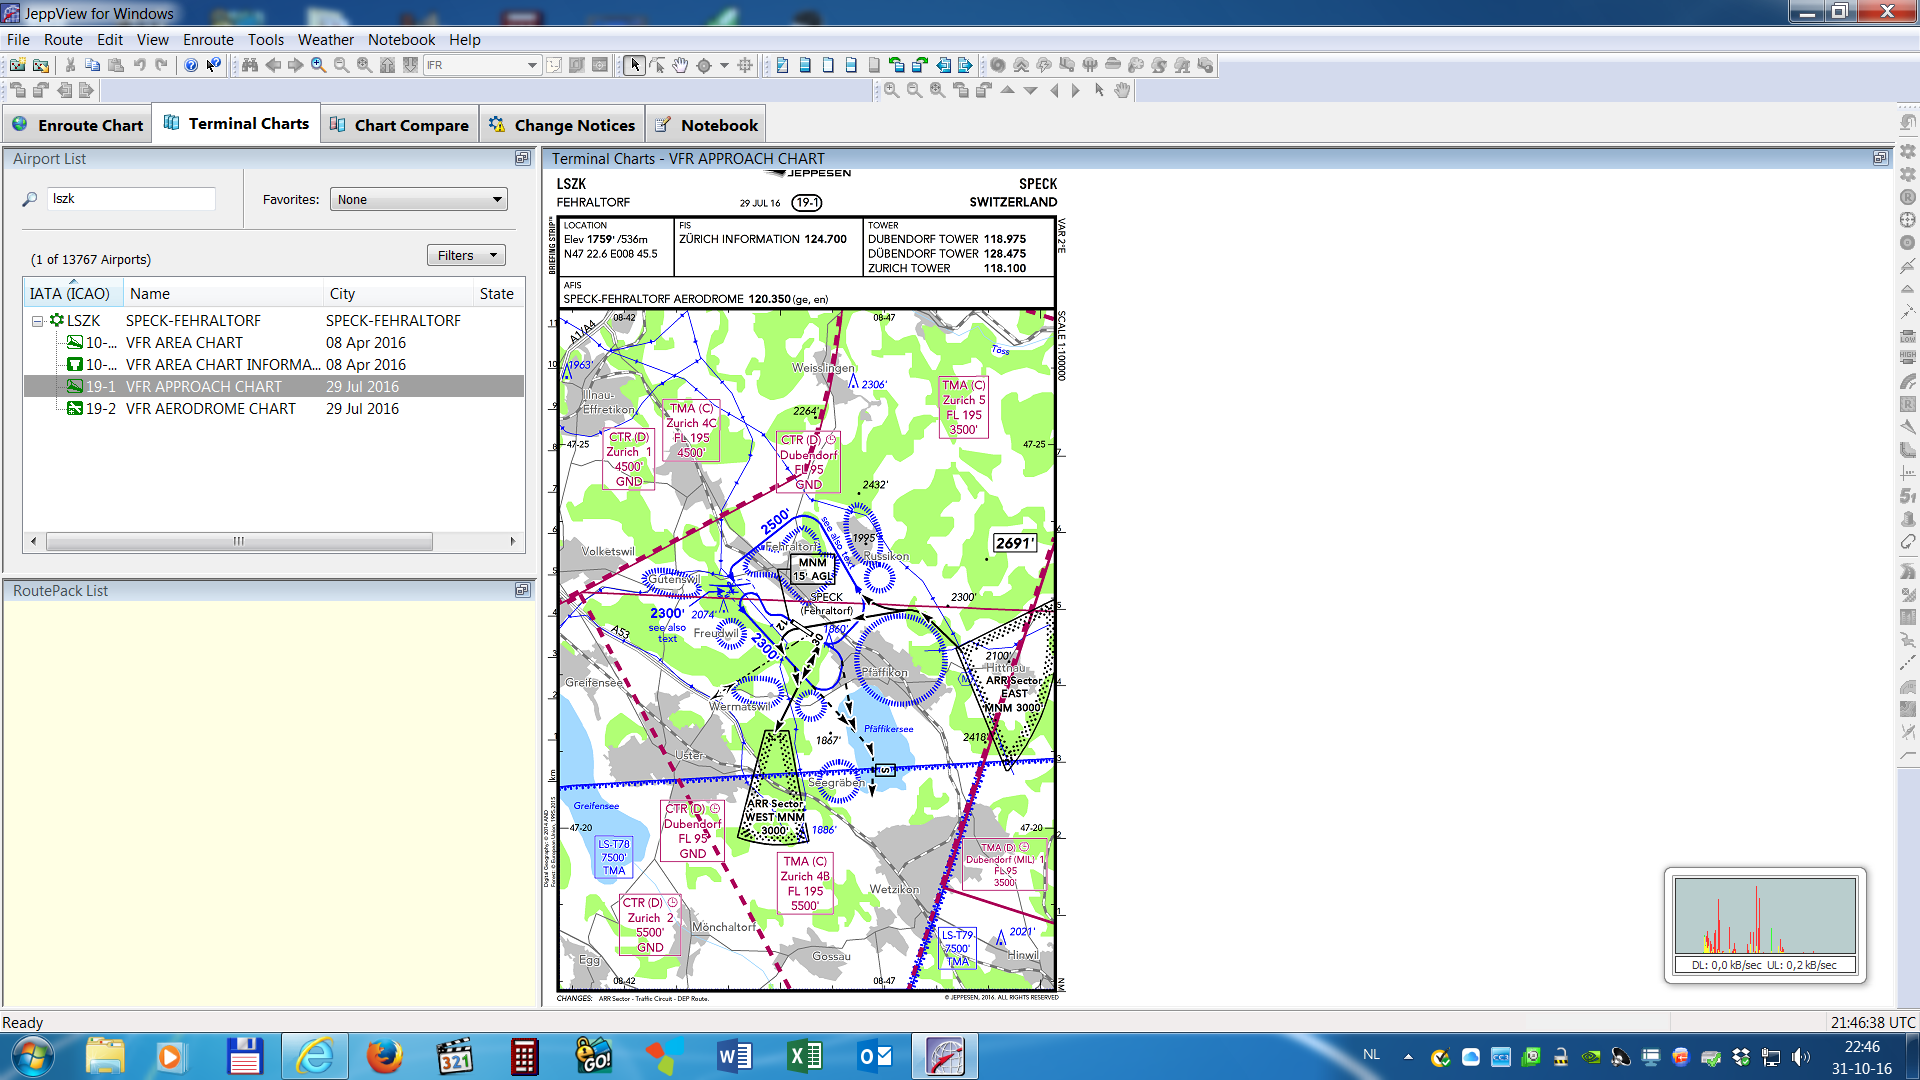Switch to the Enroute Chart tab

(78, 125)
